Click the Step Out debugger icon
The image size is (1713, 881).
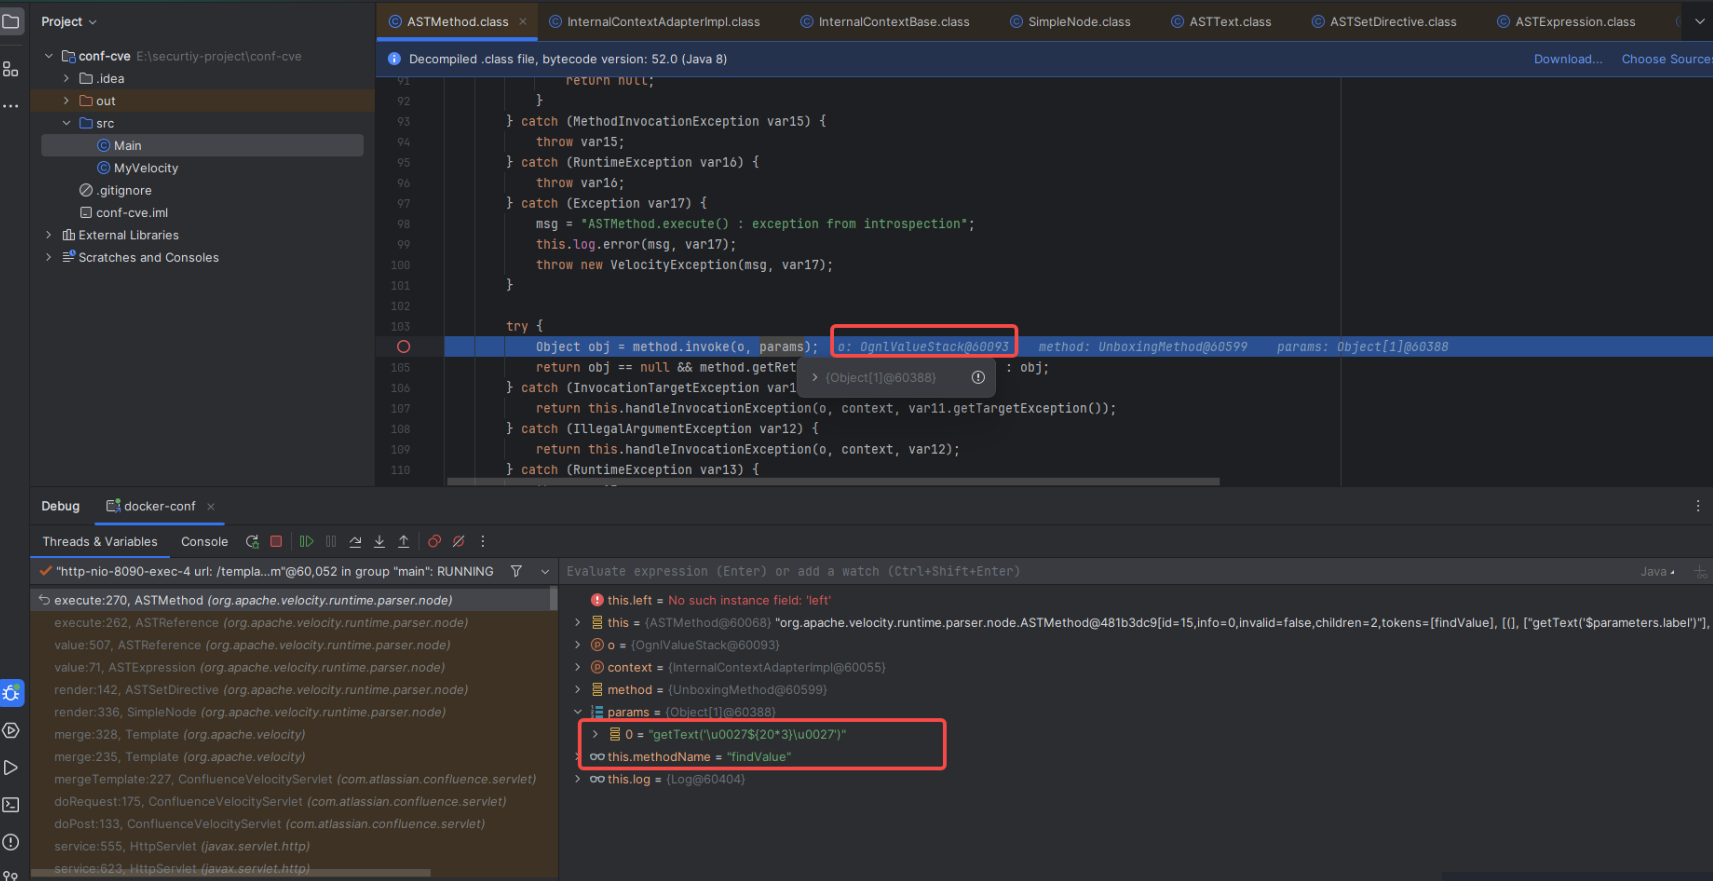[x=403, y=541]
